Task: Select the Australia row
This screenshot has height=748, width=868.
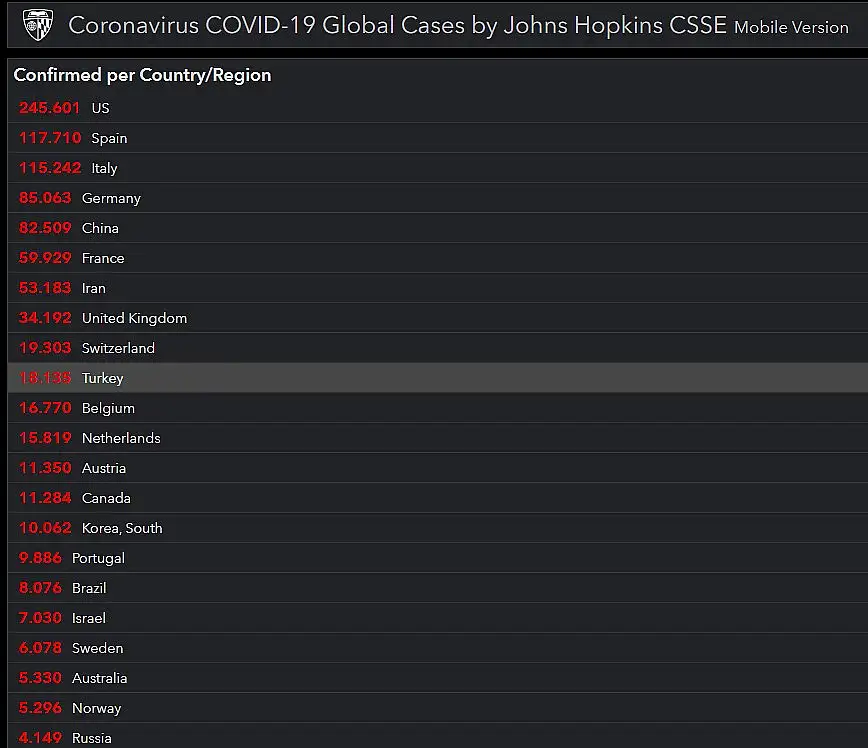Action: (x=438, y=678)
